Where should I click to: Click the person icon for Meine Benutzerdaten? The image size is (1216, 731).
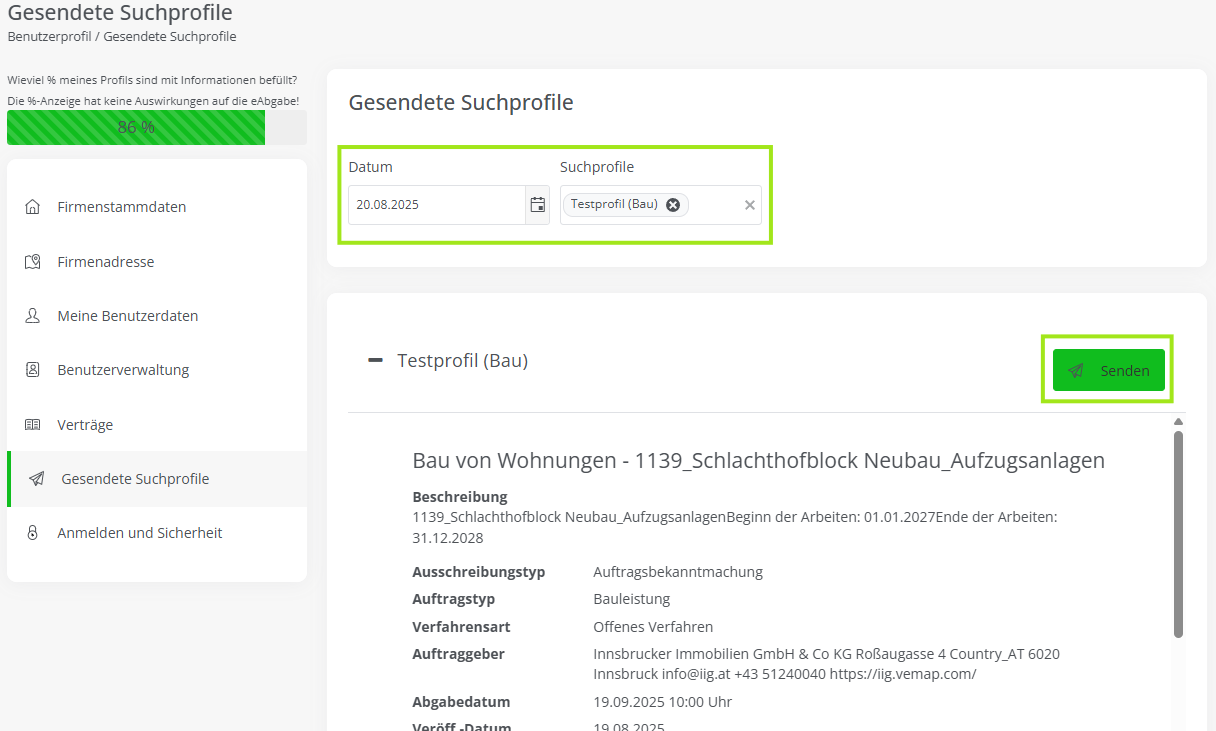[33, 316]
